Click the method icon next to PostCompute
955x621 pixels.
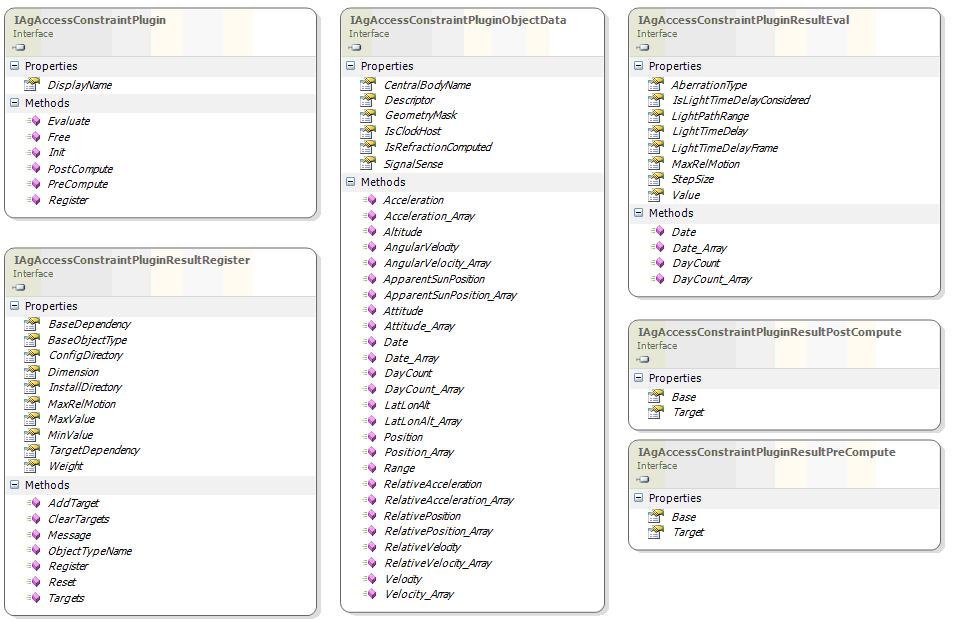[x=33, y=169]
